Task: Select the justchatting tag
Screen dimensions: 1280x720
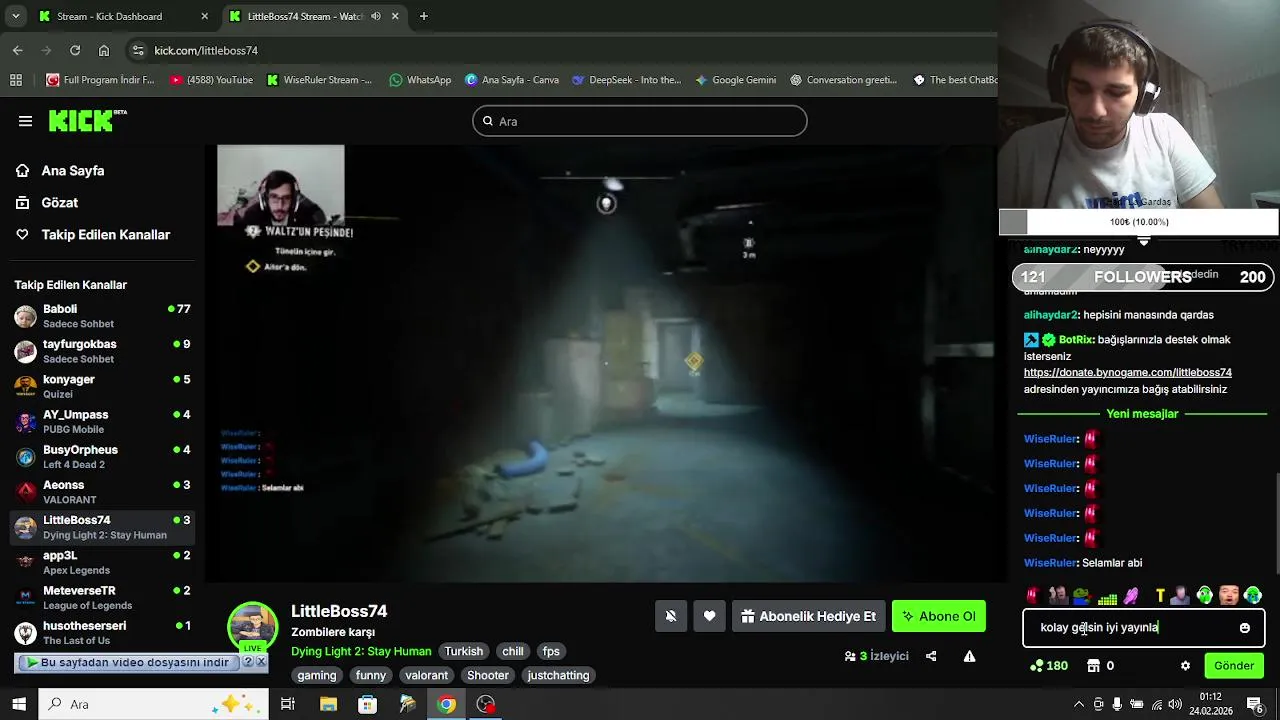Action: coord(558,675)
